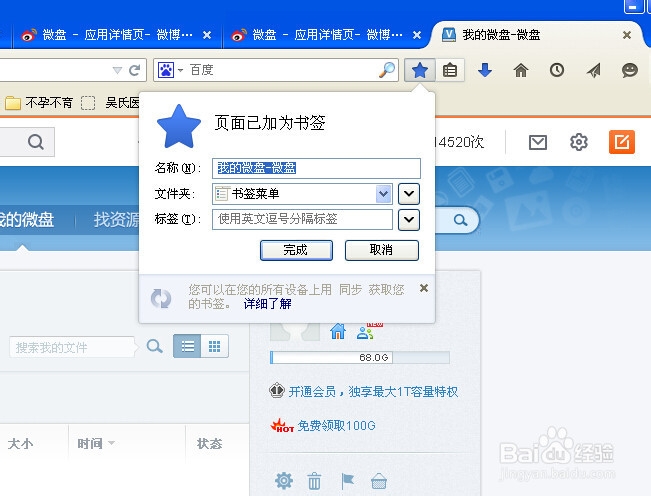Open bottom gear settings icon
Screen dimensions: 651x496
point(284,481)
